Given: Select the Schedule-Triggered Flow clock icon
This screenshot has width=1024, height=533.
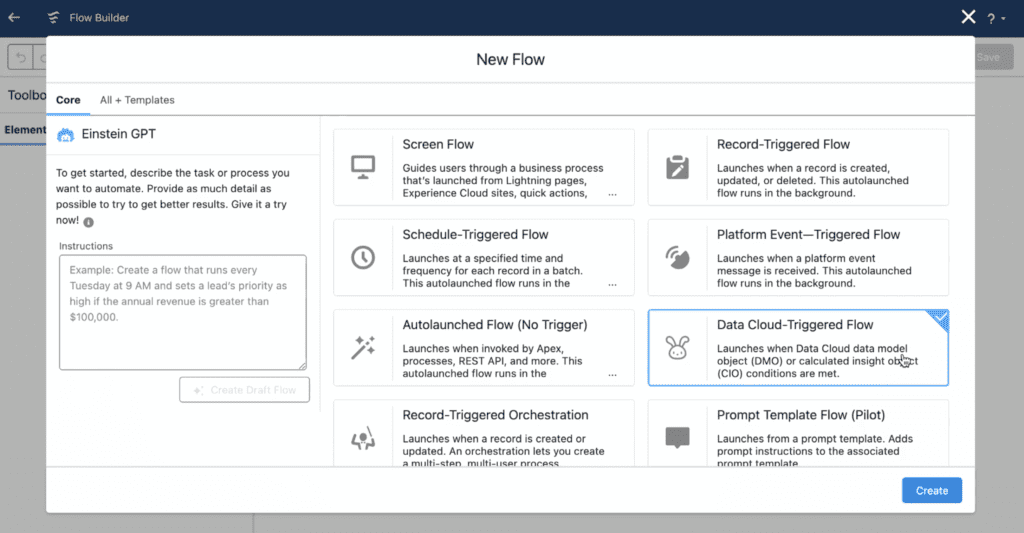Looking at the screenshot, I should tap(363, 257).
